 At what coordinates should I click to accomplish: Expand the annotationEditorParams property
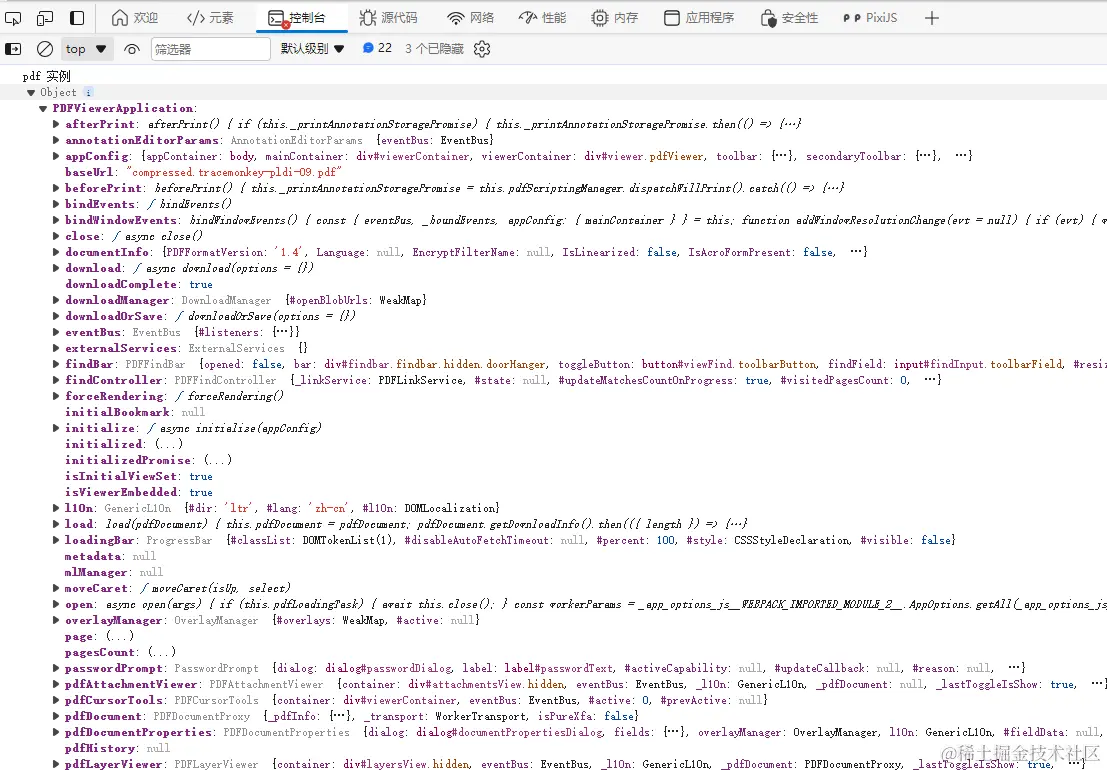click(56, 140)
